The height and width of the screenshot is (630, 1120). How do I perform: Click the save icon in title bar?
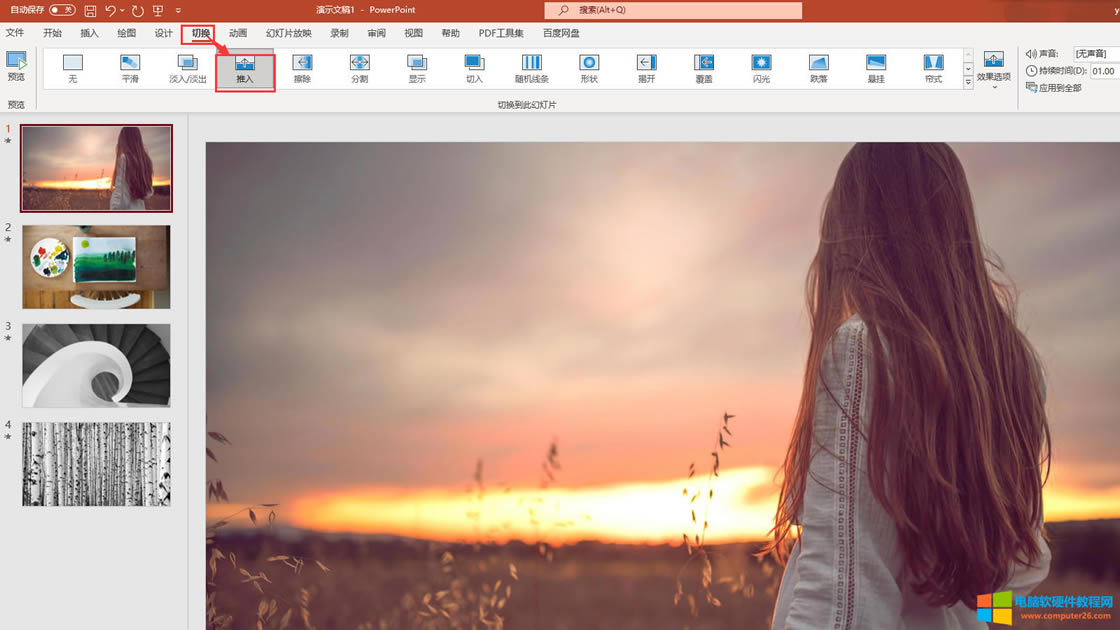[90, 10]
